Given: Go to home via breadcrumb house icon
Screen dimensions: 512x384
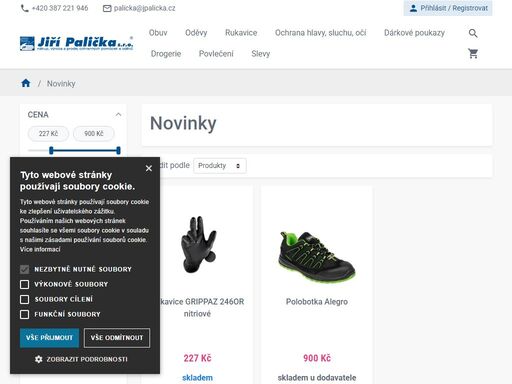Looking at the screenshot, I should pos(26,83).
